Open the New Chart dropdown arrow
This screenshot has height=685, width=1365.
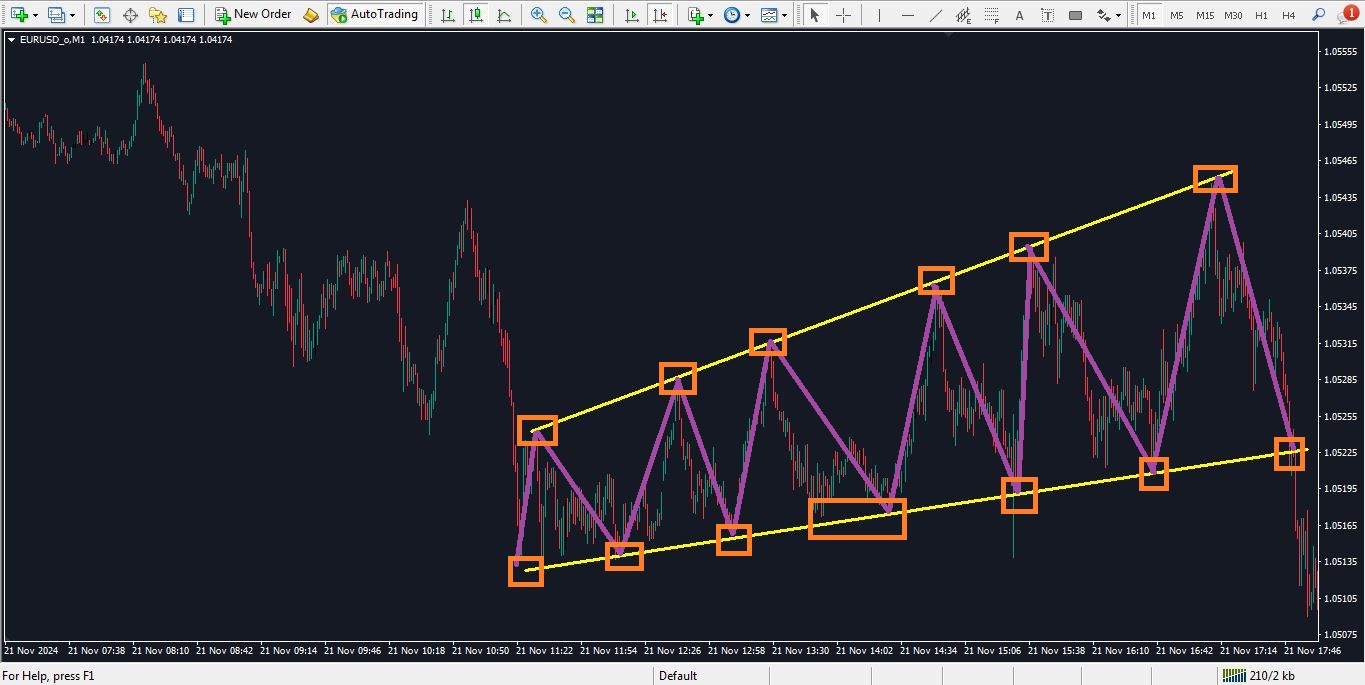[x=36, y=15]
